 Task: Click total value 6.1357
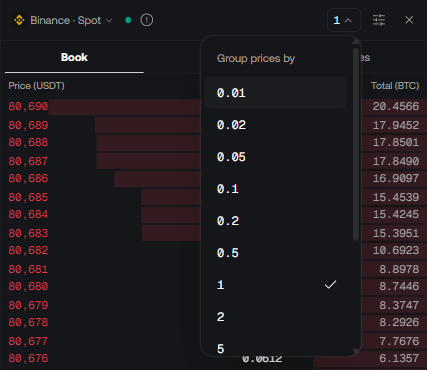tap(399, 358)
